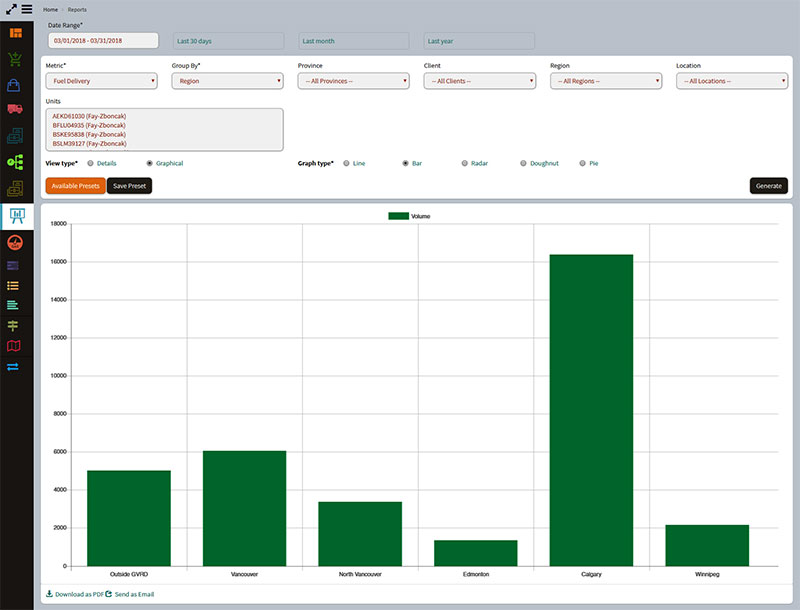Screen dimensions: 800x610
Task: Open the hamburger menu icon
Action: [x=27, y=9]
